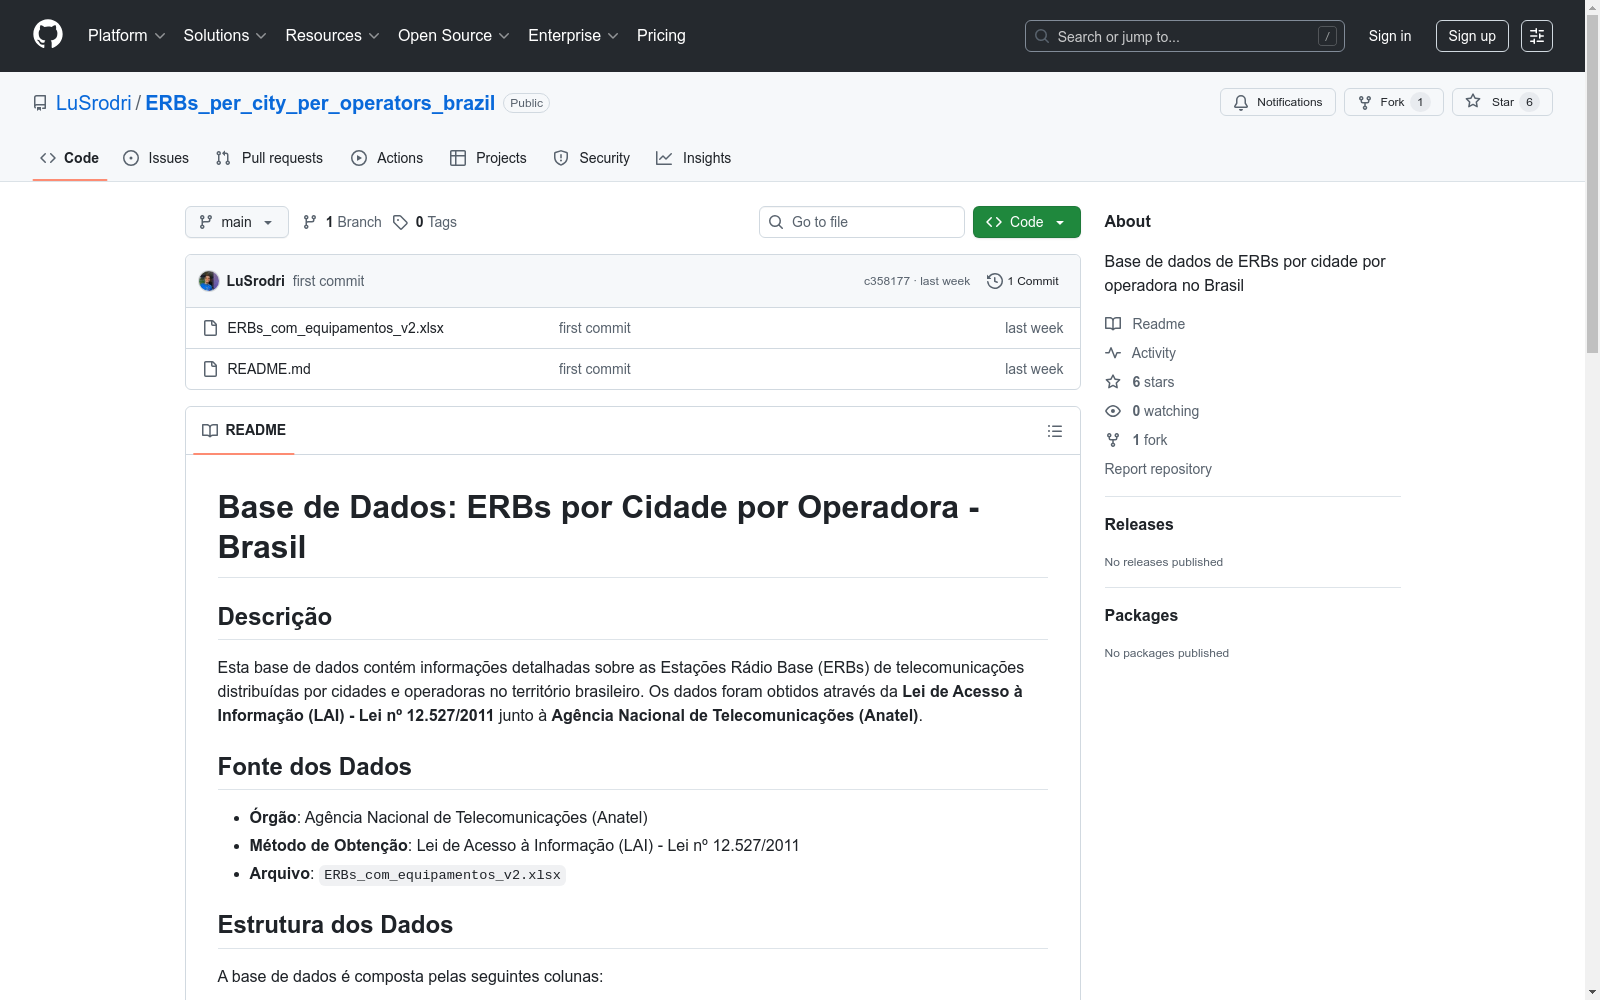Image resolution: width=1600 pixels, height=1000 pixels.
Task: Open the 1 Commit history
Action: click(x=1023, y=281)
